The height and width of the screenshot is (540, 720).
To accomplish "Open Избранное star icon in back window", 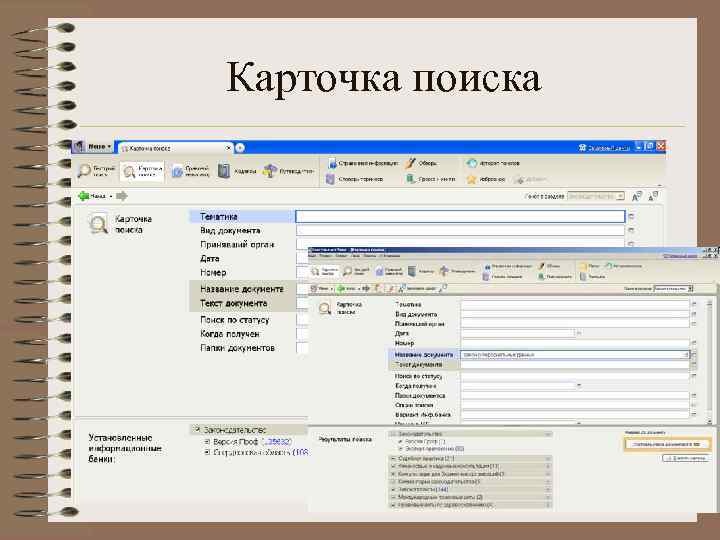I will (471, 179).
